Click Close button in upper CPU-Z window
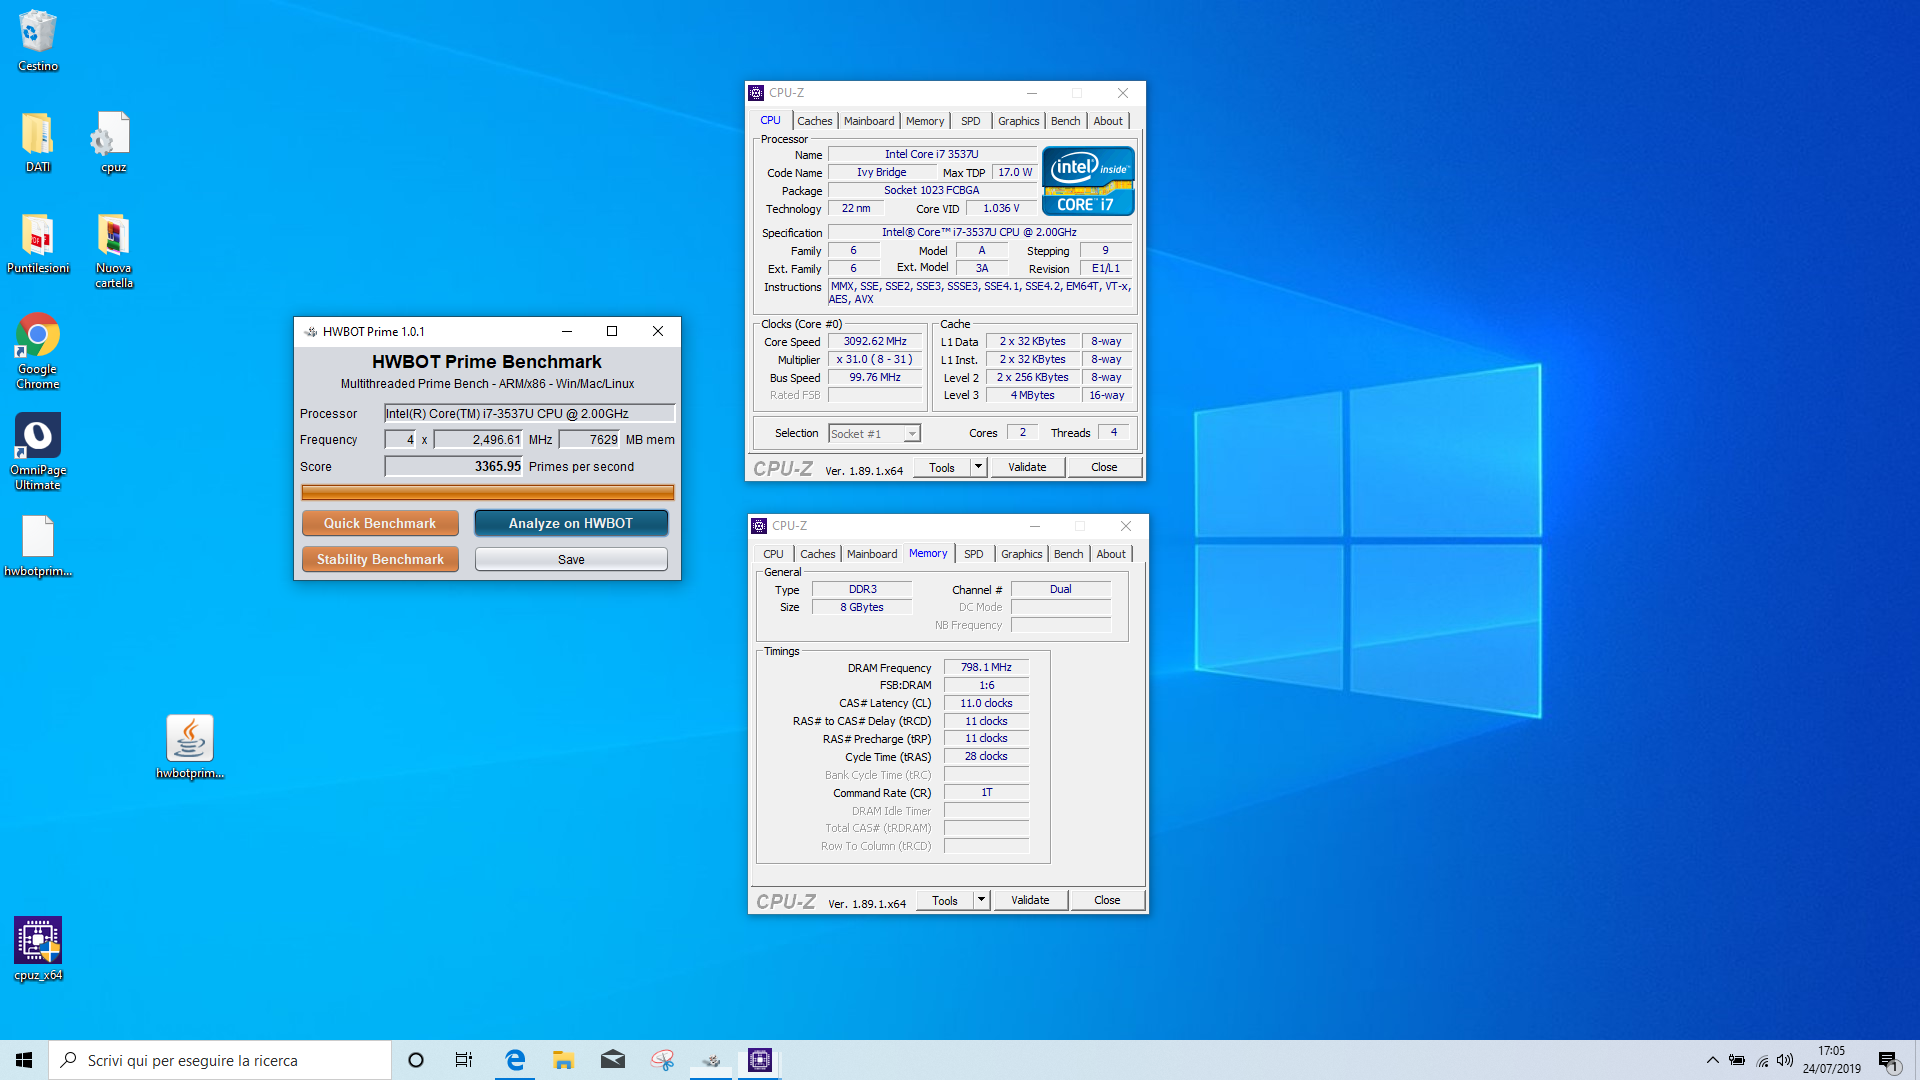1920x1080 pixels. pyautogui.click(x=1104, y=467)
